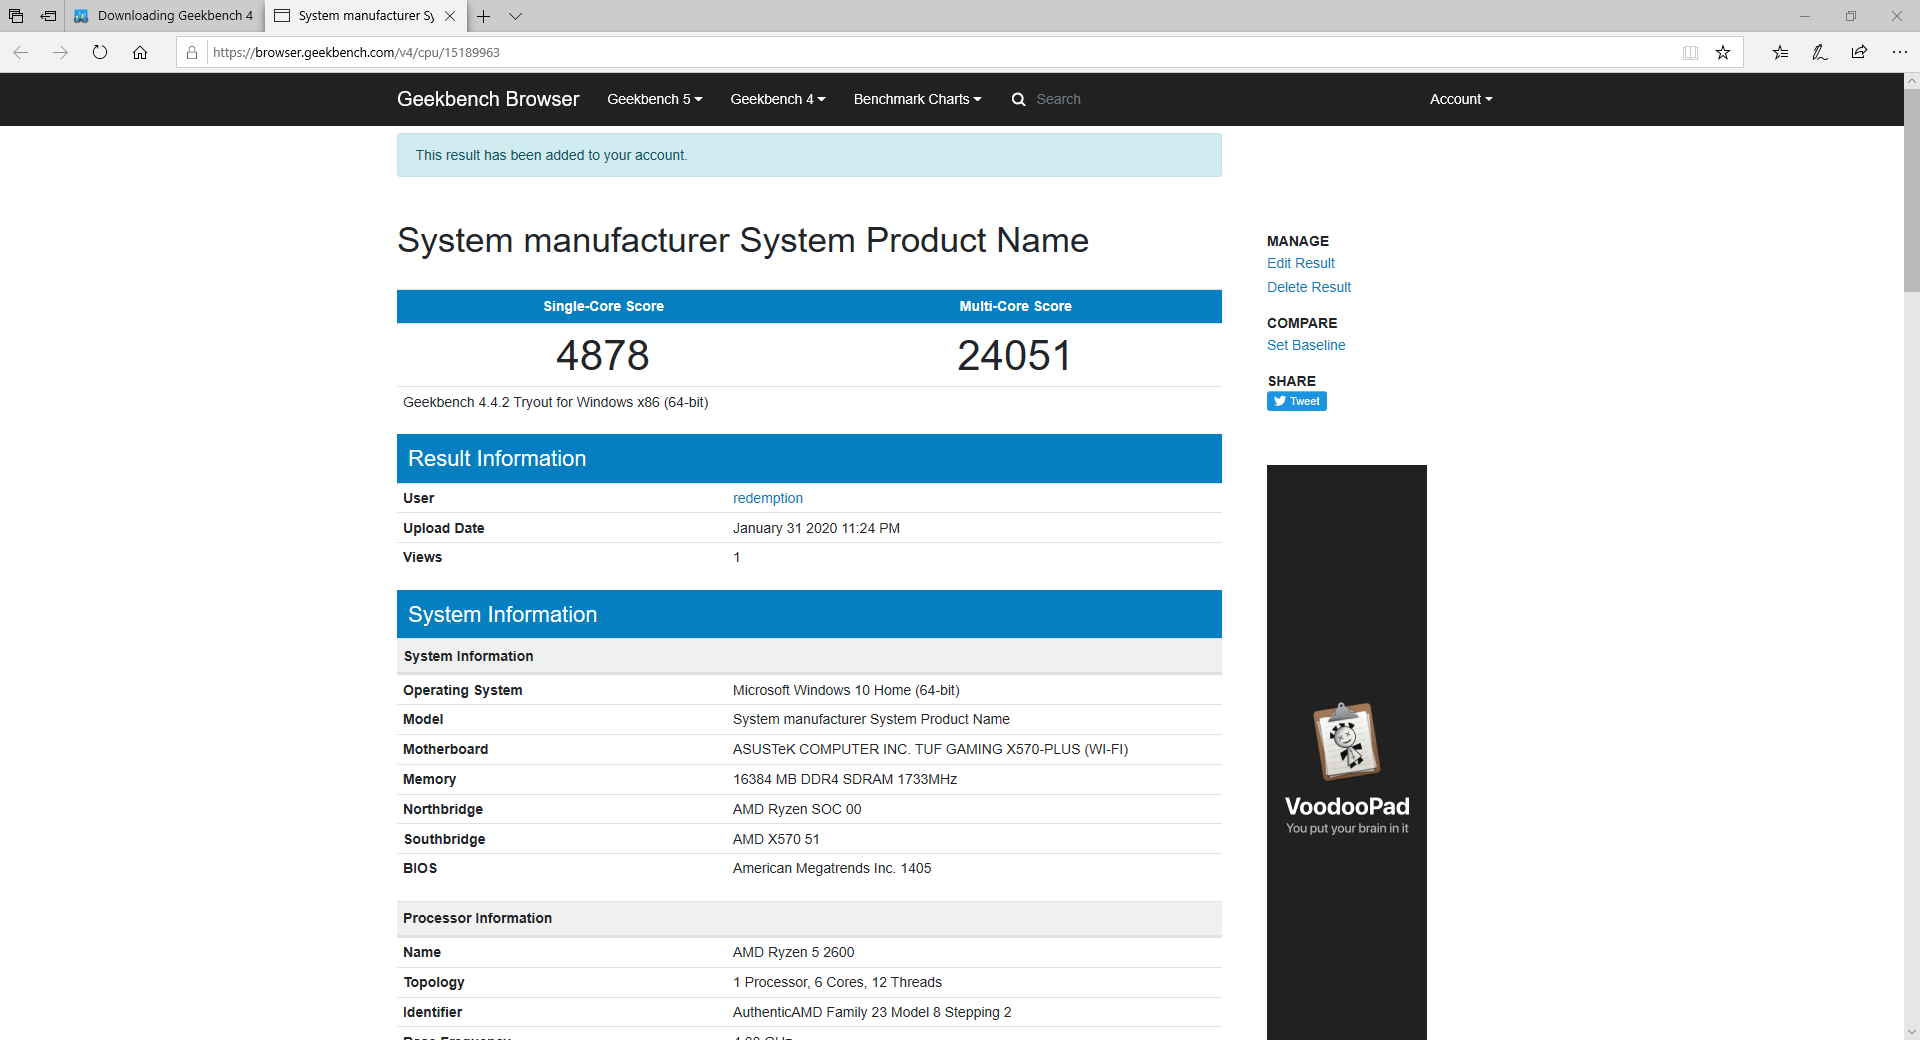Screen dimensions: 1920x1040
Task: Add notes with the pen icon
Action: [x=1820, y=52]
